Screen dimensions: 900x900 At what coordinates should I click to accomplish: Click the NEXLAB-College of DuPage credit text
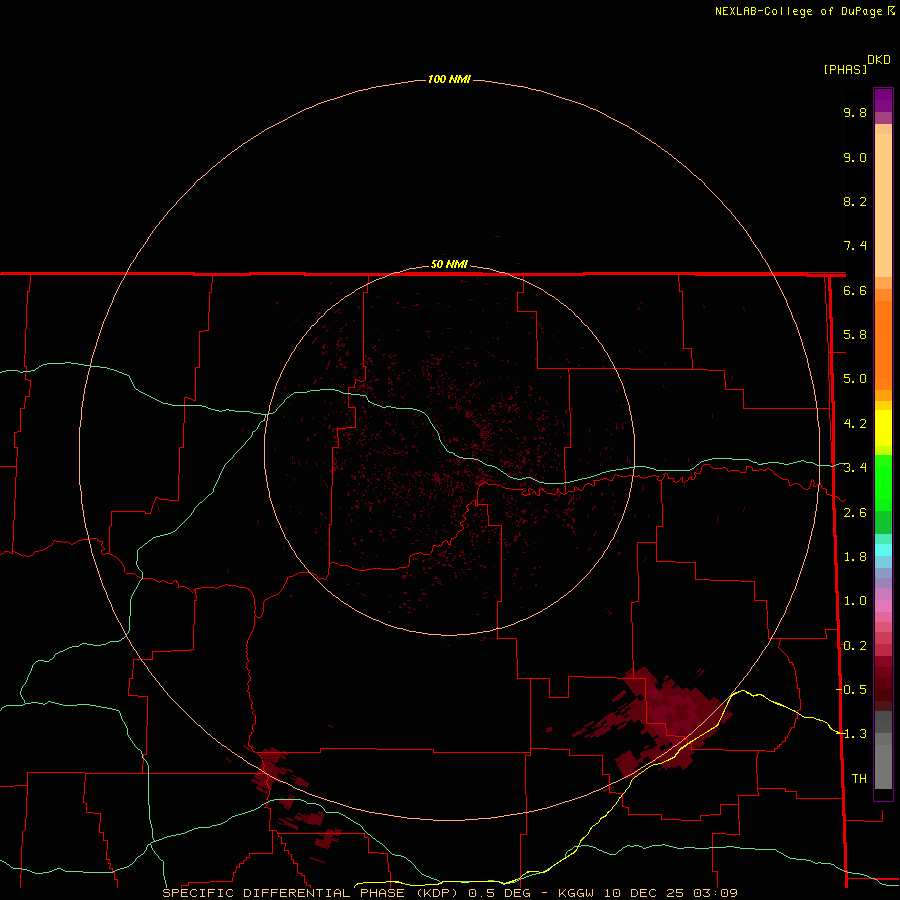point(799,11)
